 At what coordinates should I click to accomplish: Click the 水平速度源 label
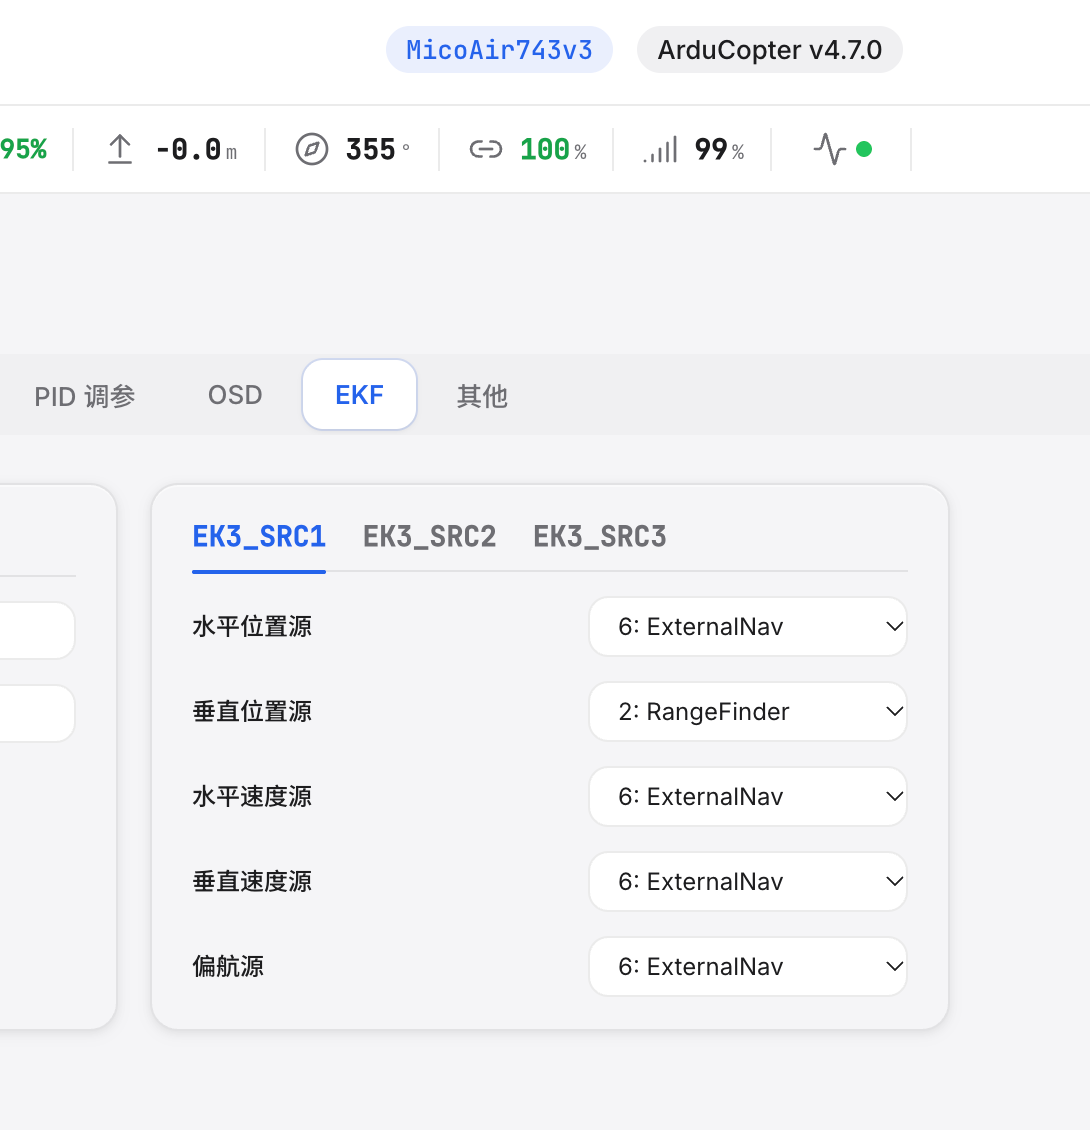click(252, 796)
